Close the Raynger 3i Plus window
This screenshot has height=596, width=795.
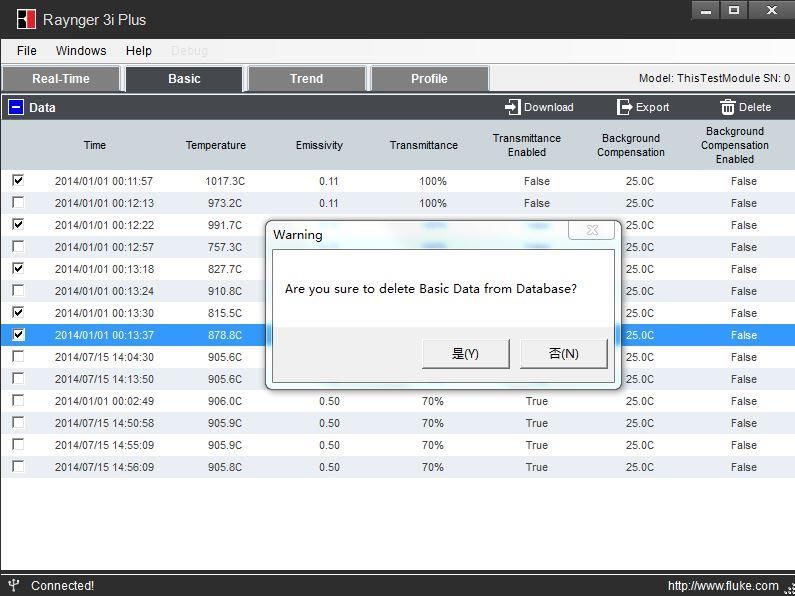point(772,11)
